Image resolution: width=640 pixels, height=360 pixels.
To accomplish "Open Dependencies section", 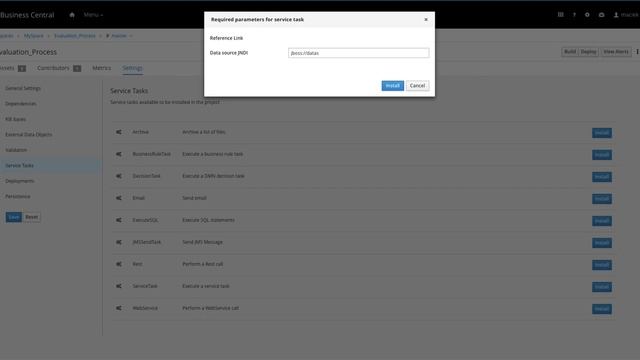I will (x=21, y=104).
